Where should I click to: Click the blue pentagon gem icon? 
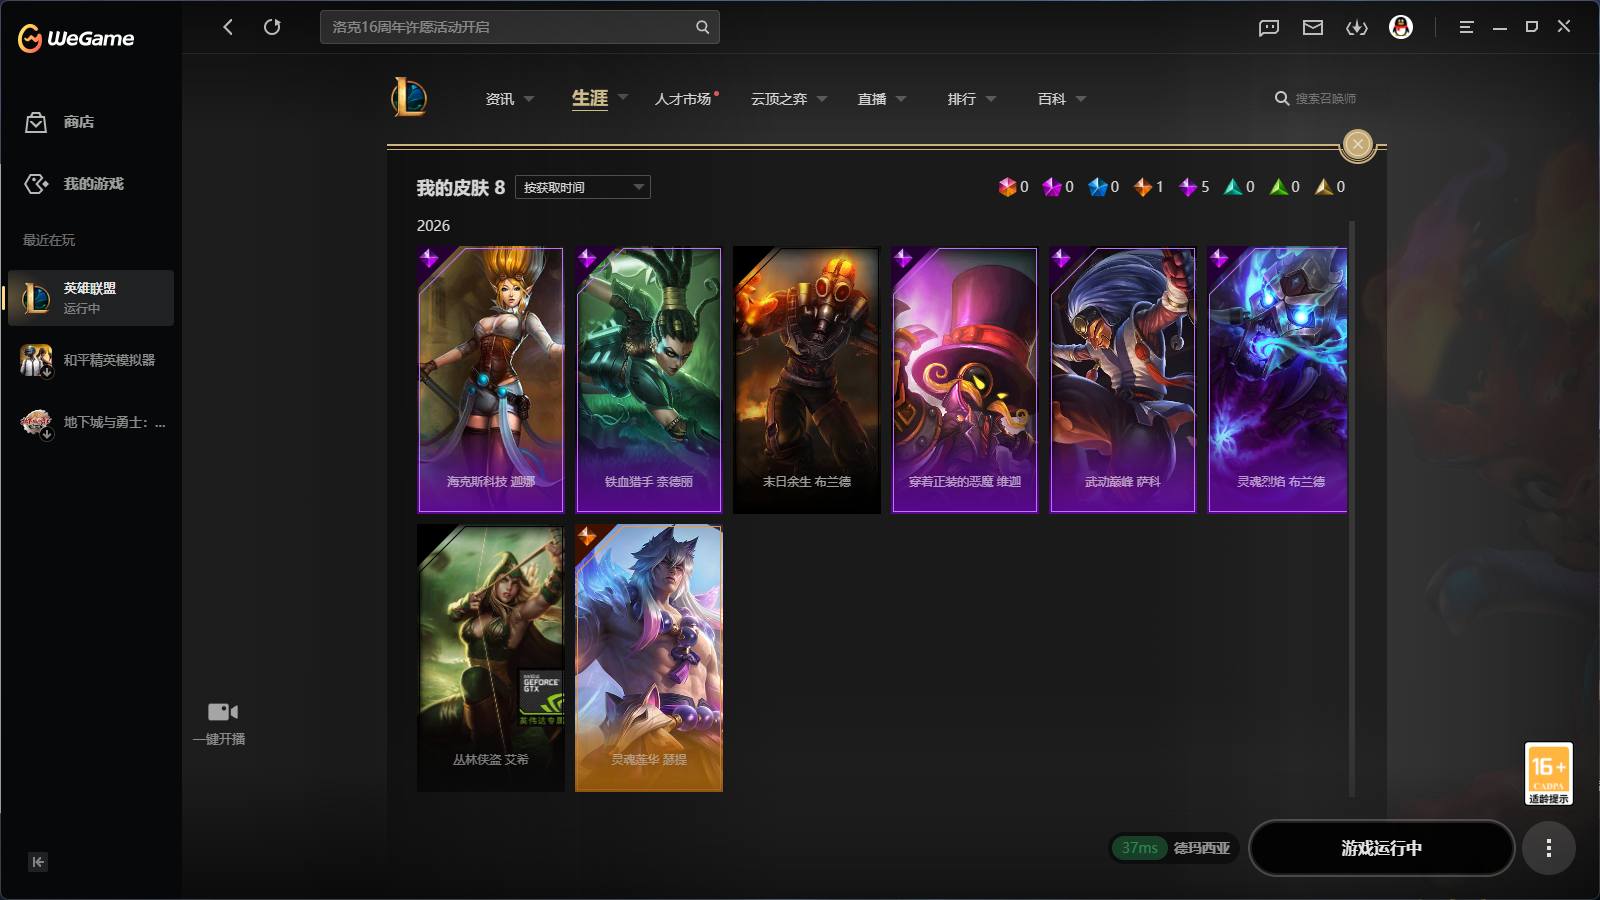(x=1098, y=187)
